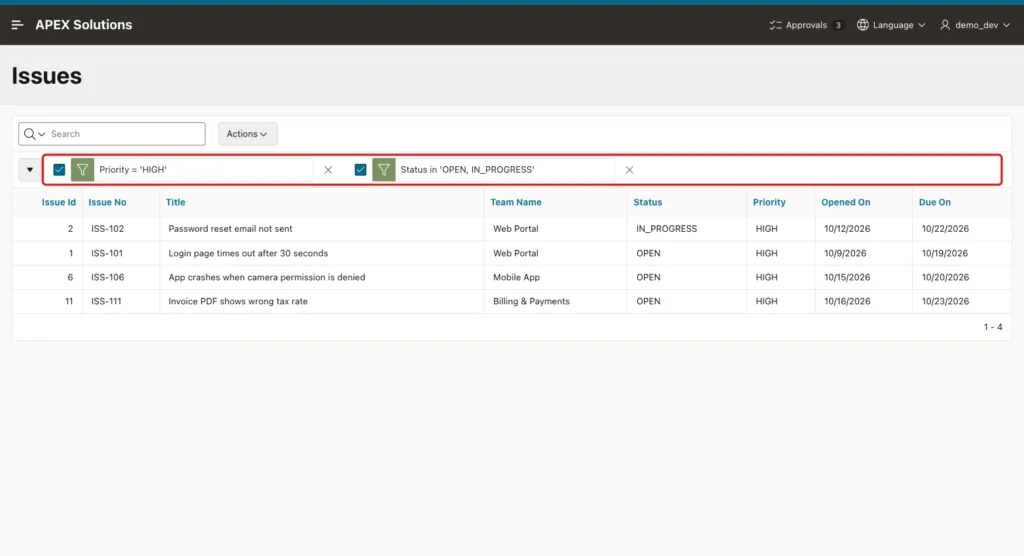Select the ISS-111 cell
The image size is (1024, 556).
106,301
